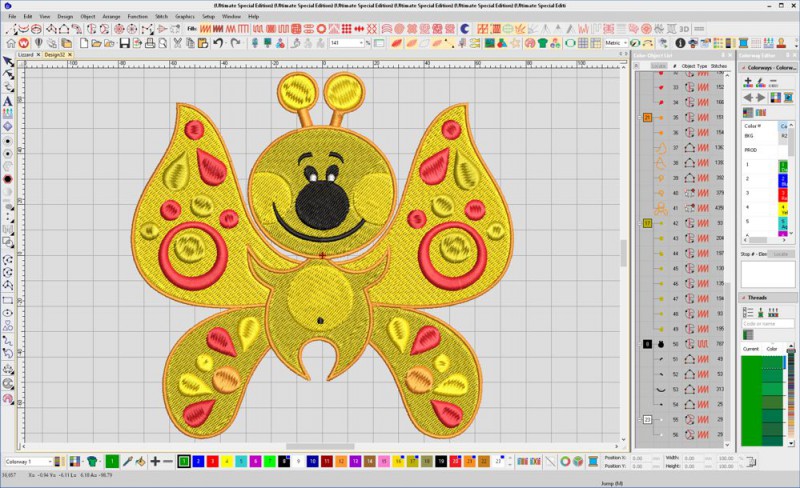This screenshot has width=800, height=488.
Task: Paste from clipboard icon in toolbar
Action: coord(203,43)
